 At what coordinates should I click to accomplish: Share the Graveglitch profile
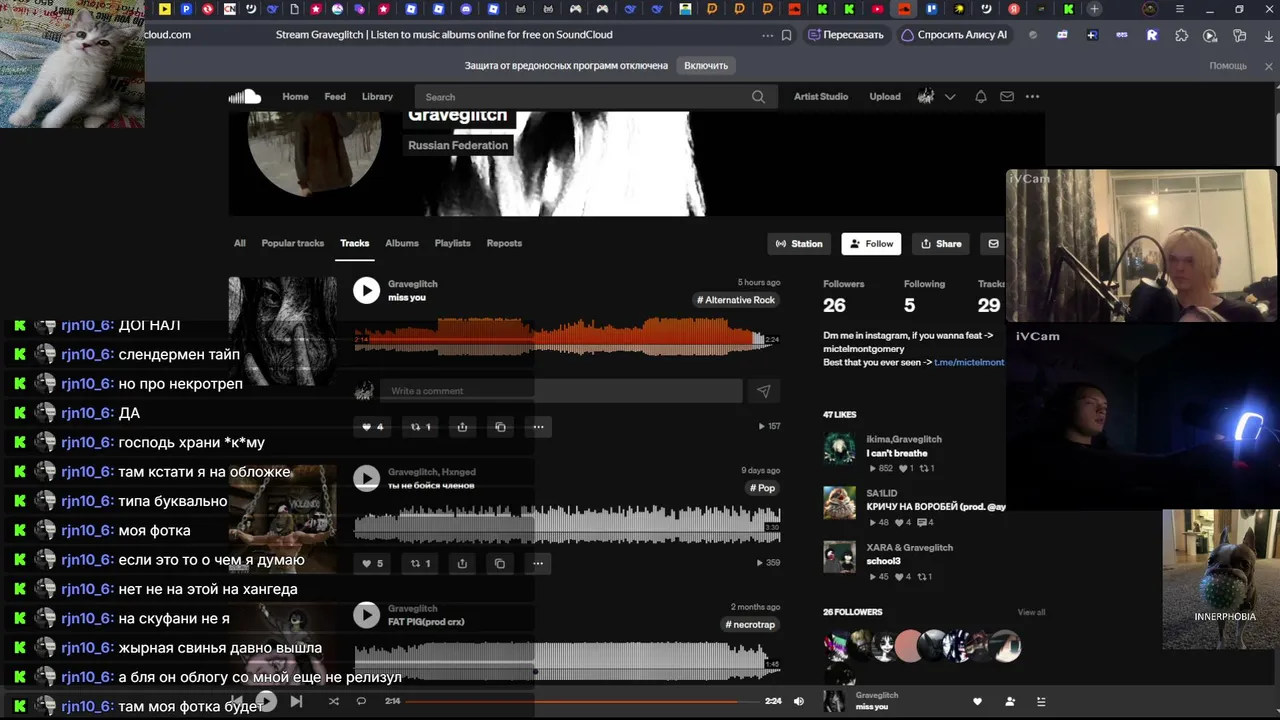pos(941,244)
